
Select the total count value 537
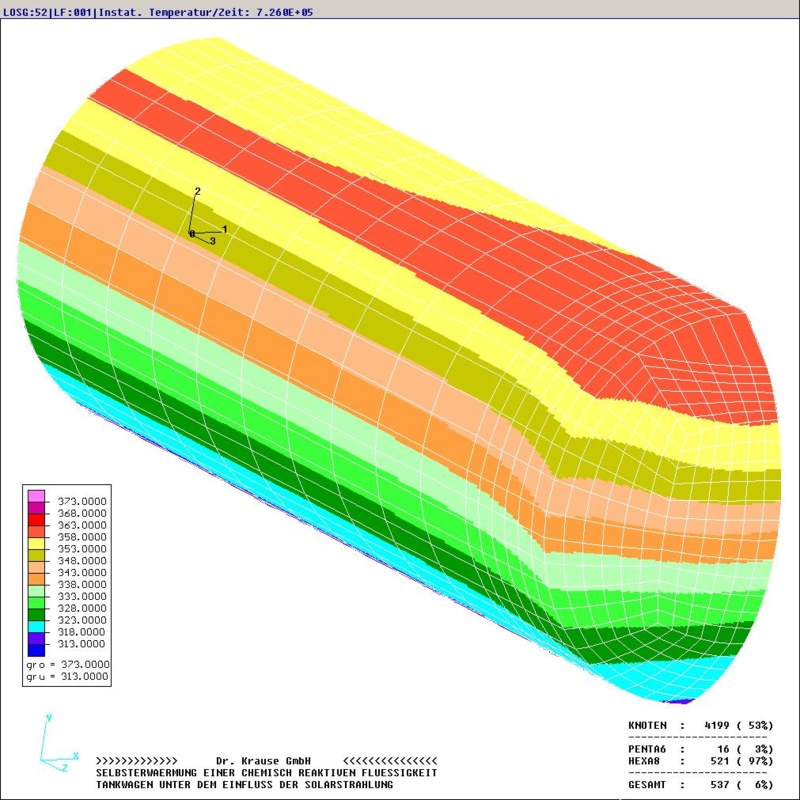720,785
